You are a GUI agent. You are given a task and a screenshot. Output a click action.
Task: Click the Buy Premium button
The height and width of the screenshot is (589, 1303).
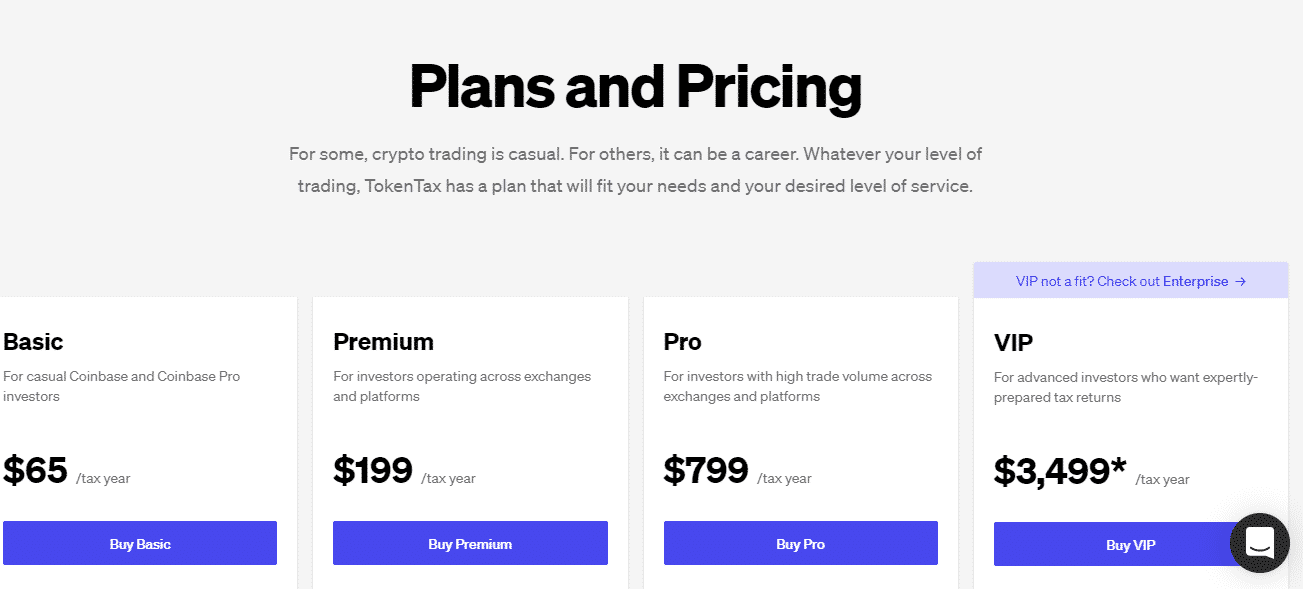(x=470, y=543)
